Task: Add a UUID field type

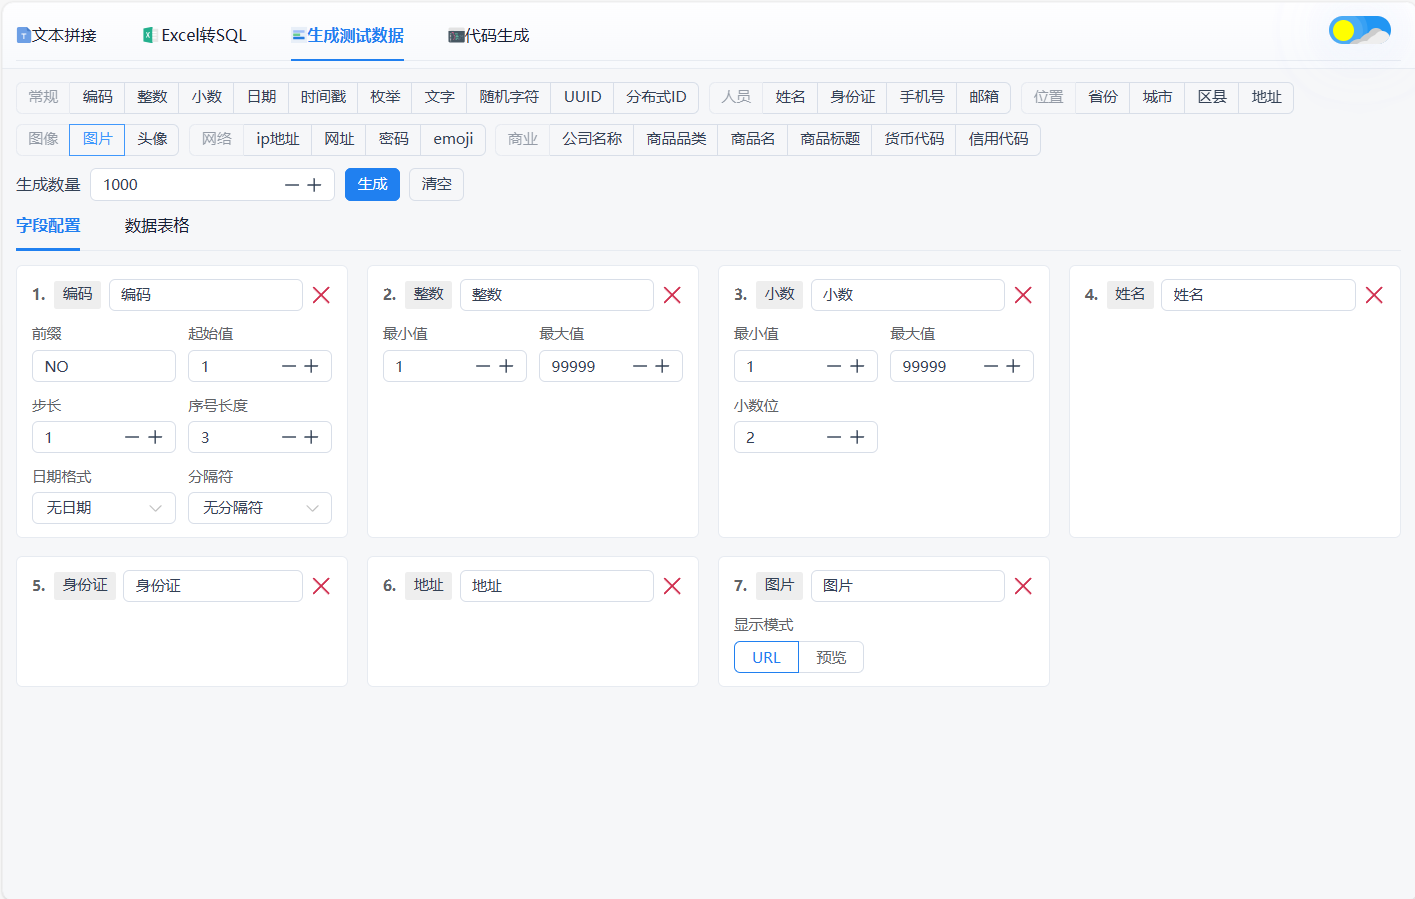Action: coord(583,97)
